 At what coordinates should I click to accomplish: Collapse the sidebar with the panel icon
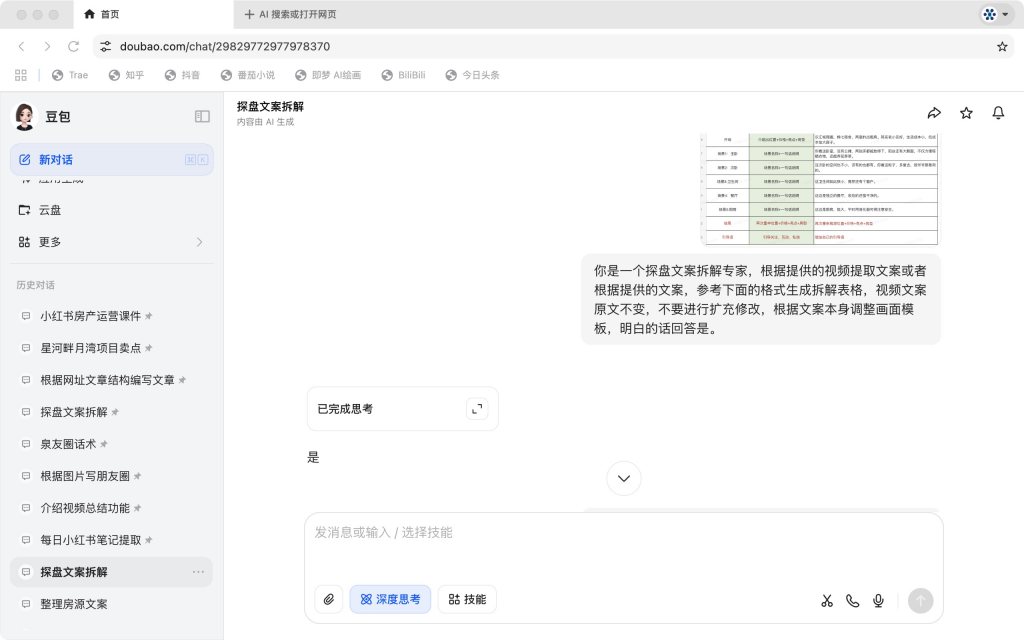(x=202, y=115)
